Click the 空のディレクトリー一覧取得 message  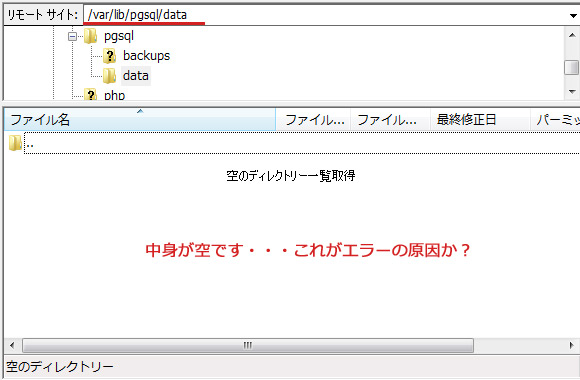pos(291,175)
